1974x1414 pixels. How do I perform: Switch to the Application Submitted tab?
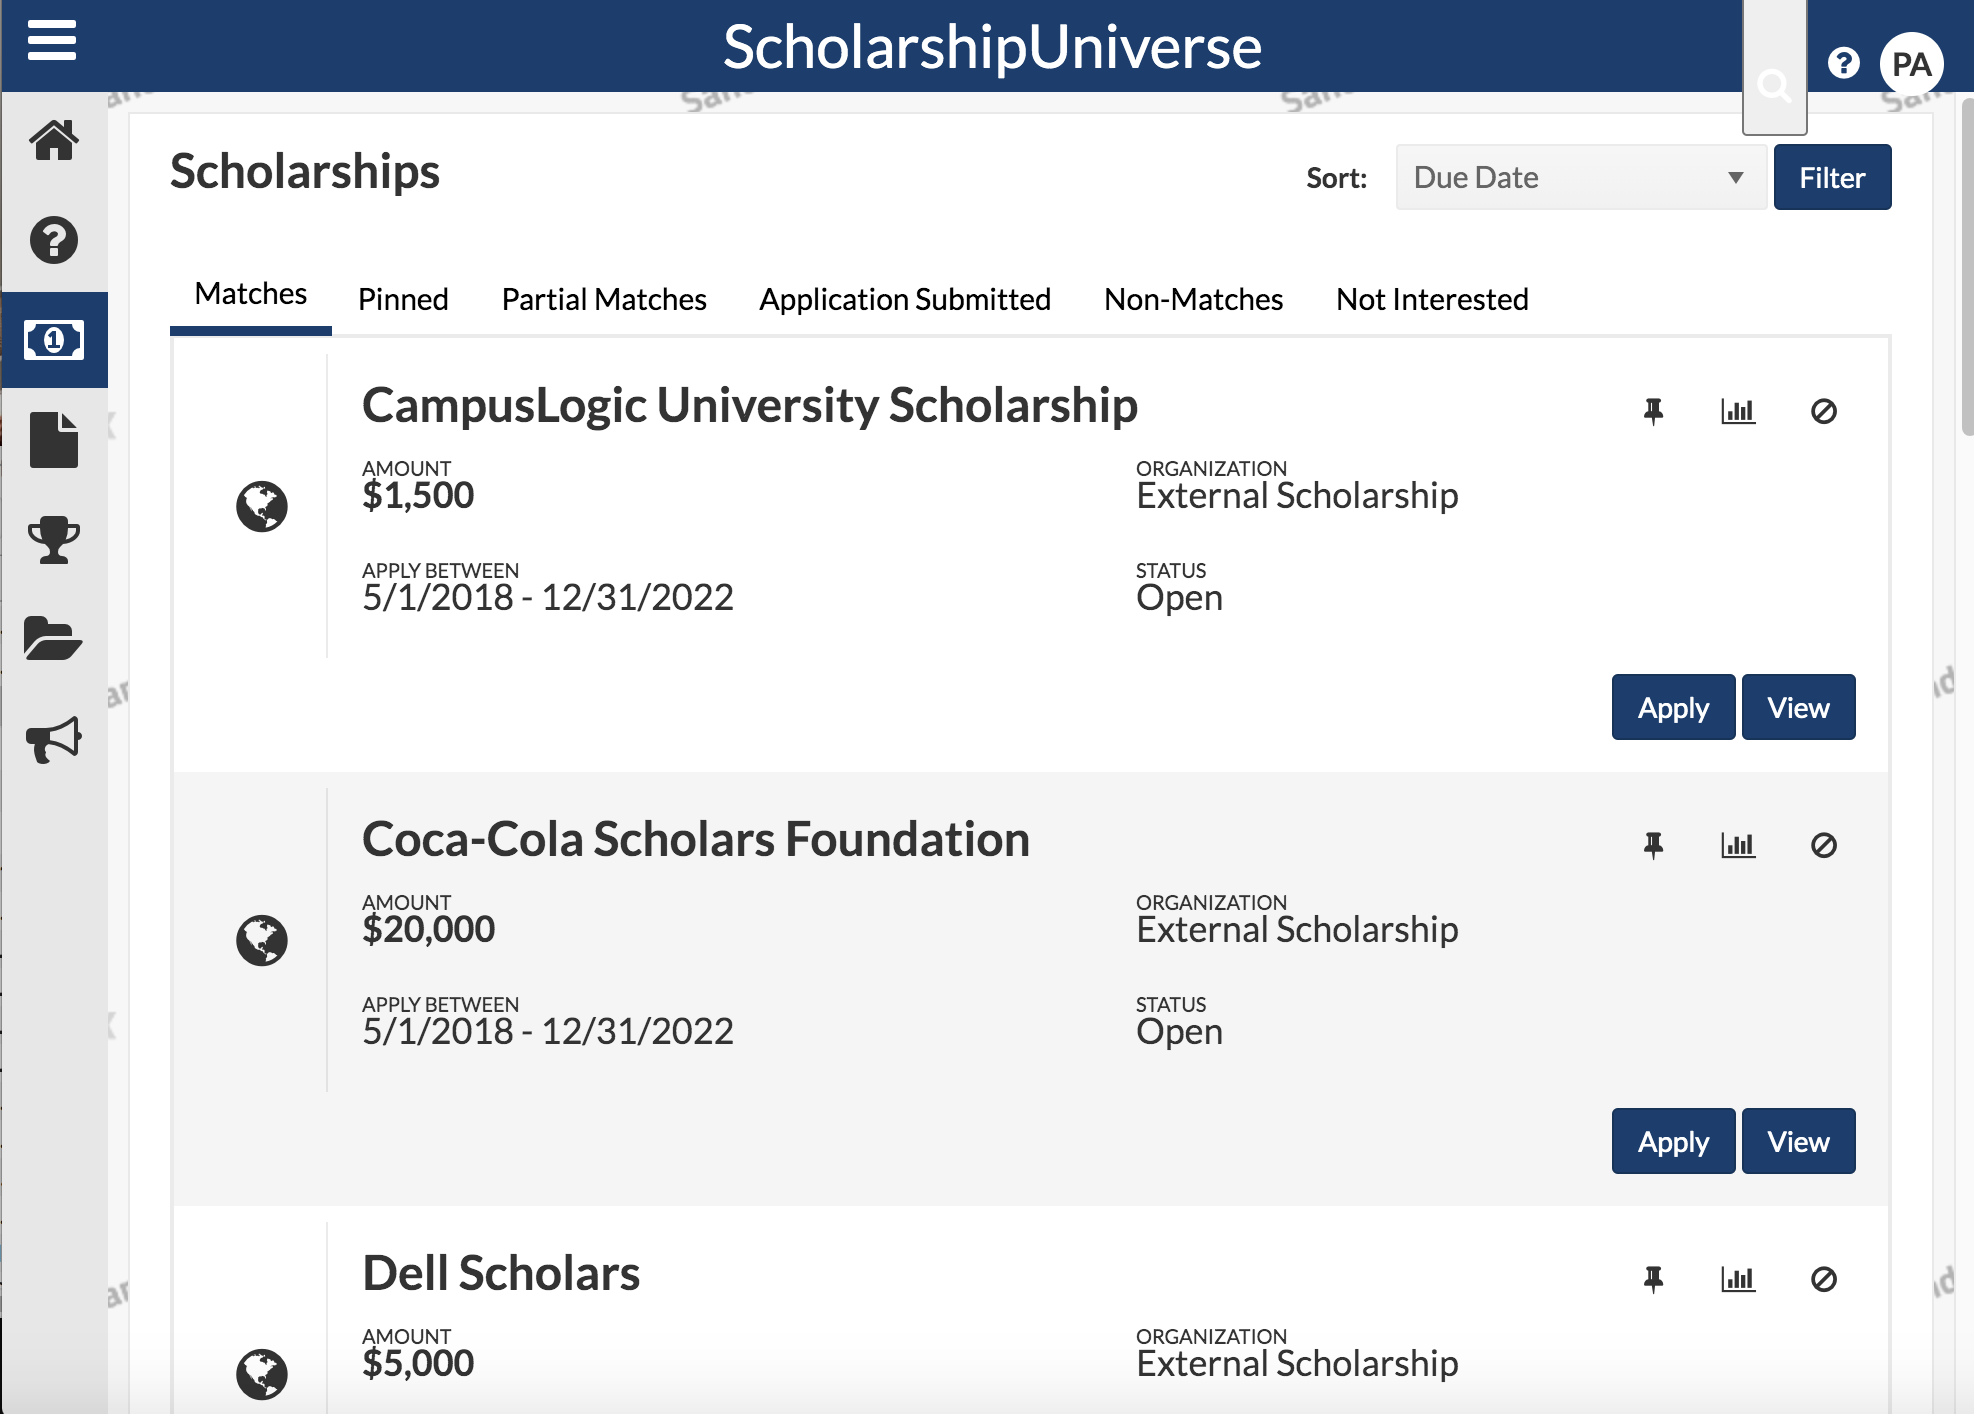904,298
